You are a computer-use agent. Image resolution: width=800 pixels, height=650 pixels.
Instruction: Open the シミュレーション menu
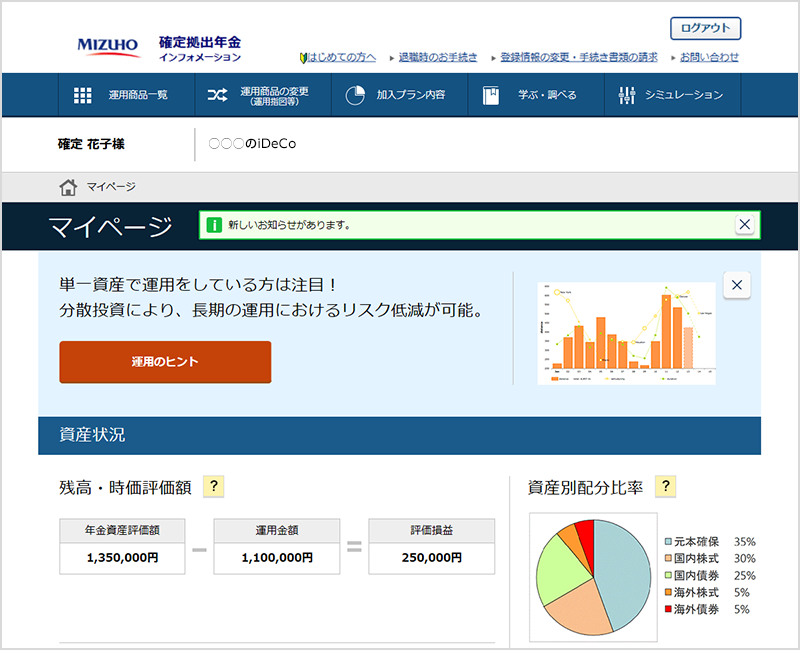click(673, 95)
